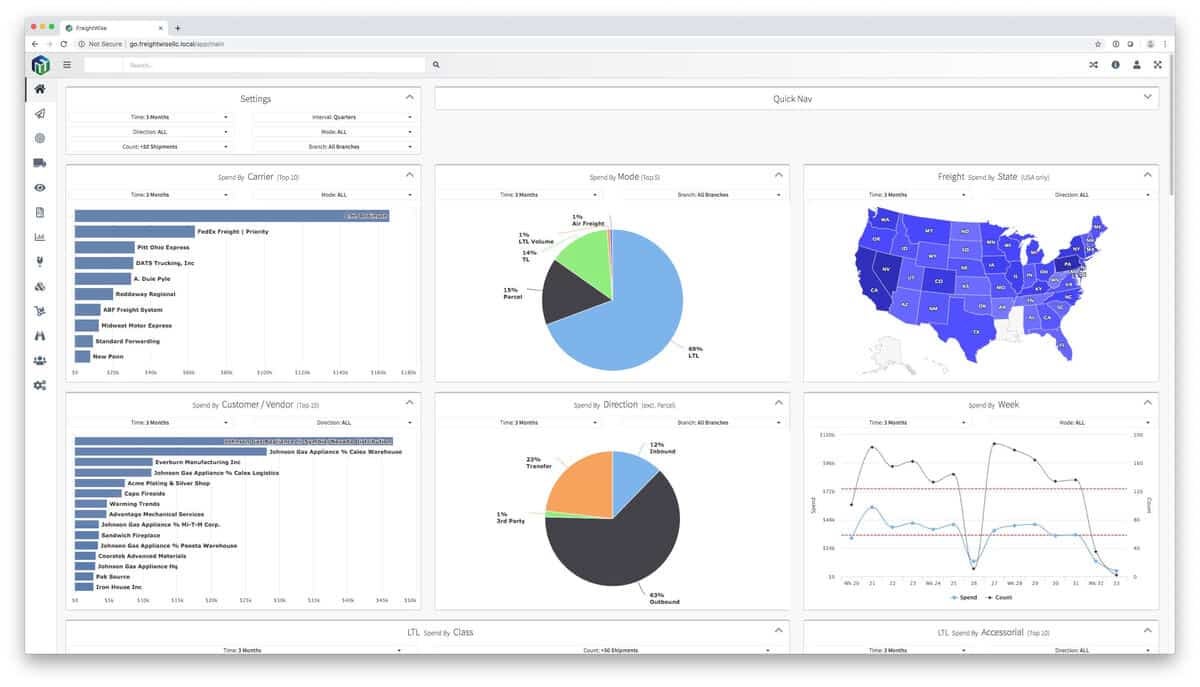This screenshot has width=1200, height=687.
Task: Open the Count: +50 Shipments settings dropdown
Action: [149, 147]
